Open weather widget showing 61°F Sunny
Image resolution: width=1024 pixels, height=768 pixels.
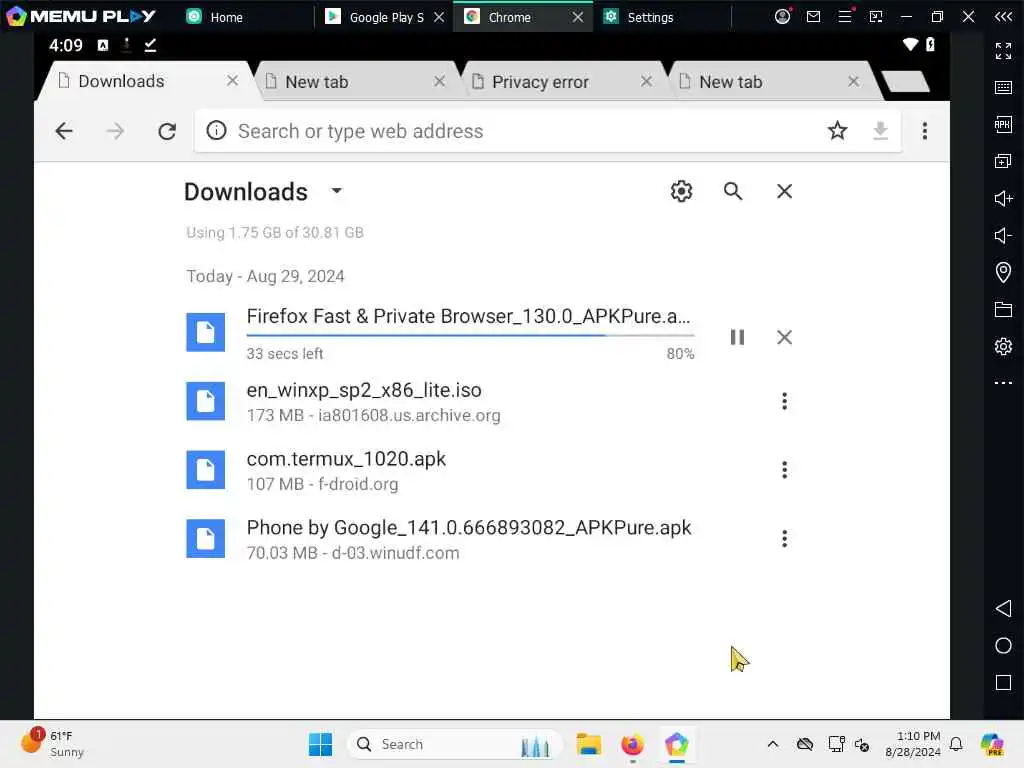click(x=52, y=744)
